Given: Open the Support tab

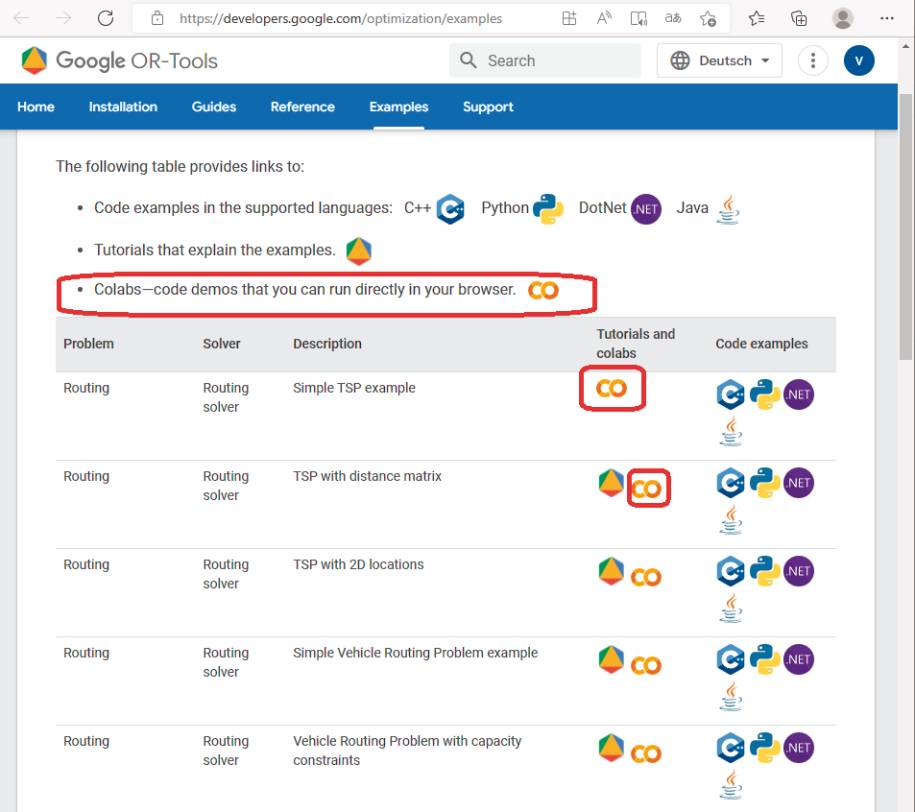Looking at the screenshot, I should 488,107.
